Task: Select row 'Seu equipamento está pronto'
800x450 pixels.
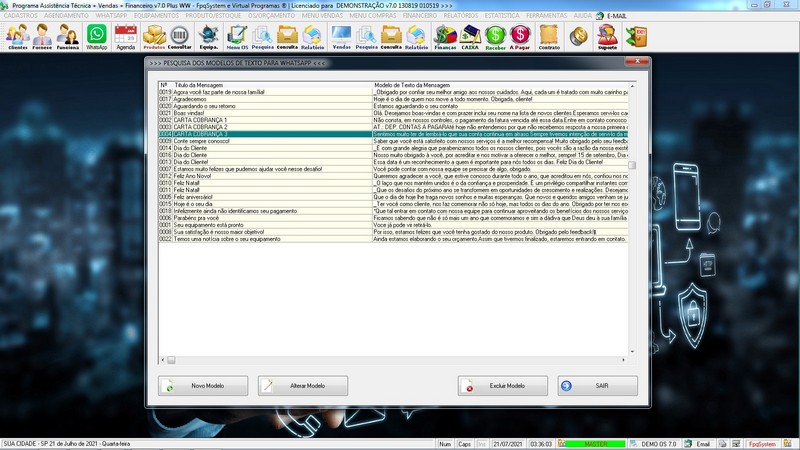Action: (393, 225)
